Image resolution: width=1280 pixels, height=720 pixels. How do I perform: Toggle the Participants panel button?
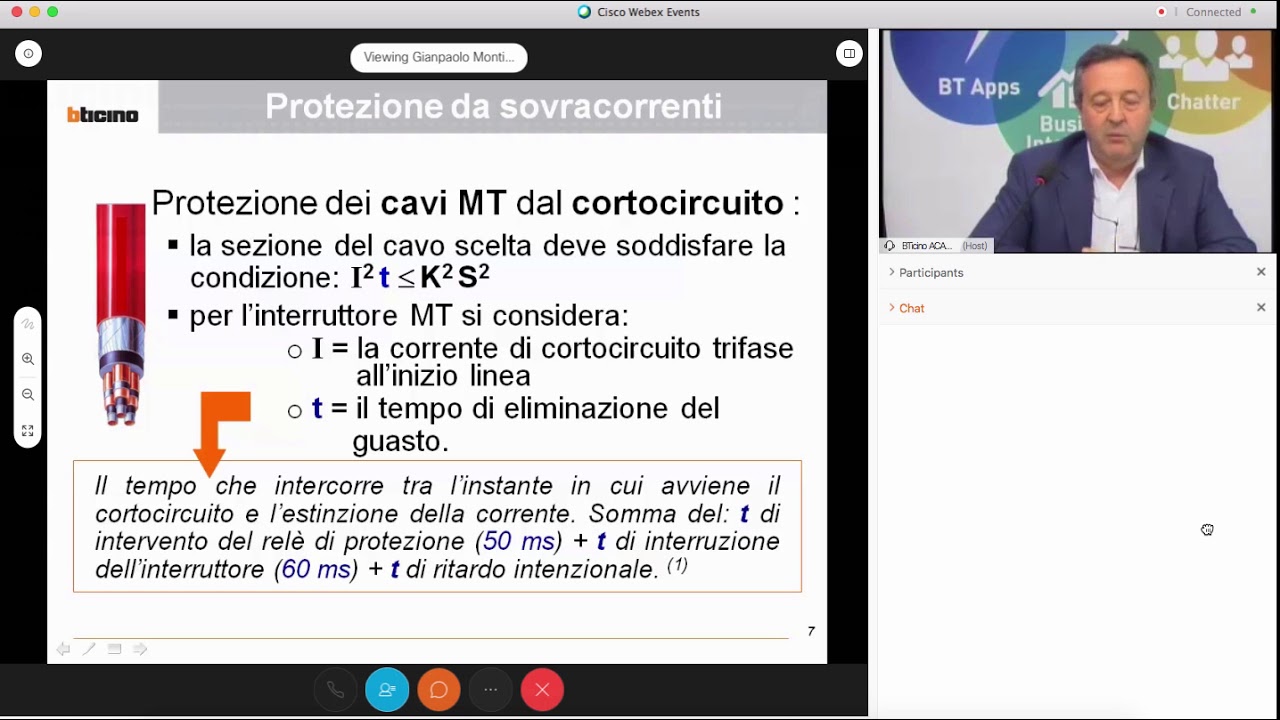[x=387, y=690]
